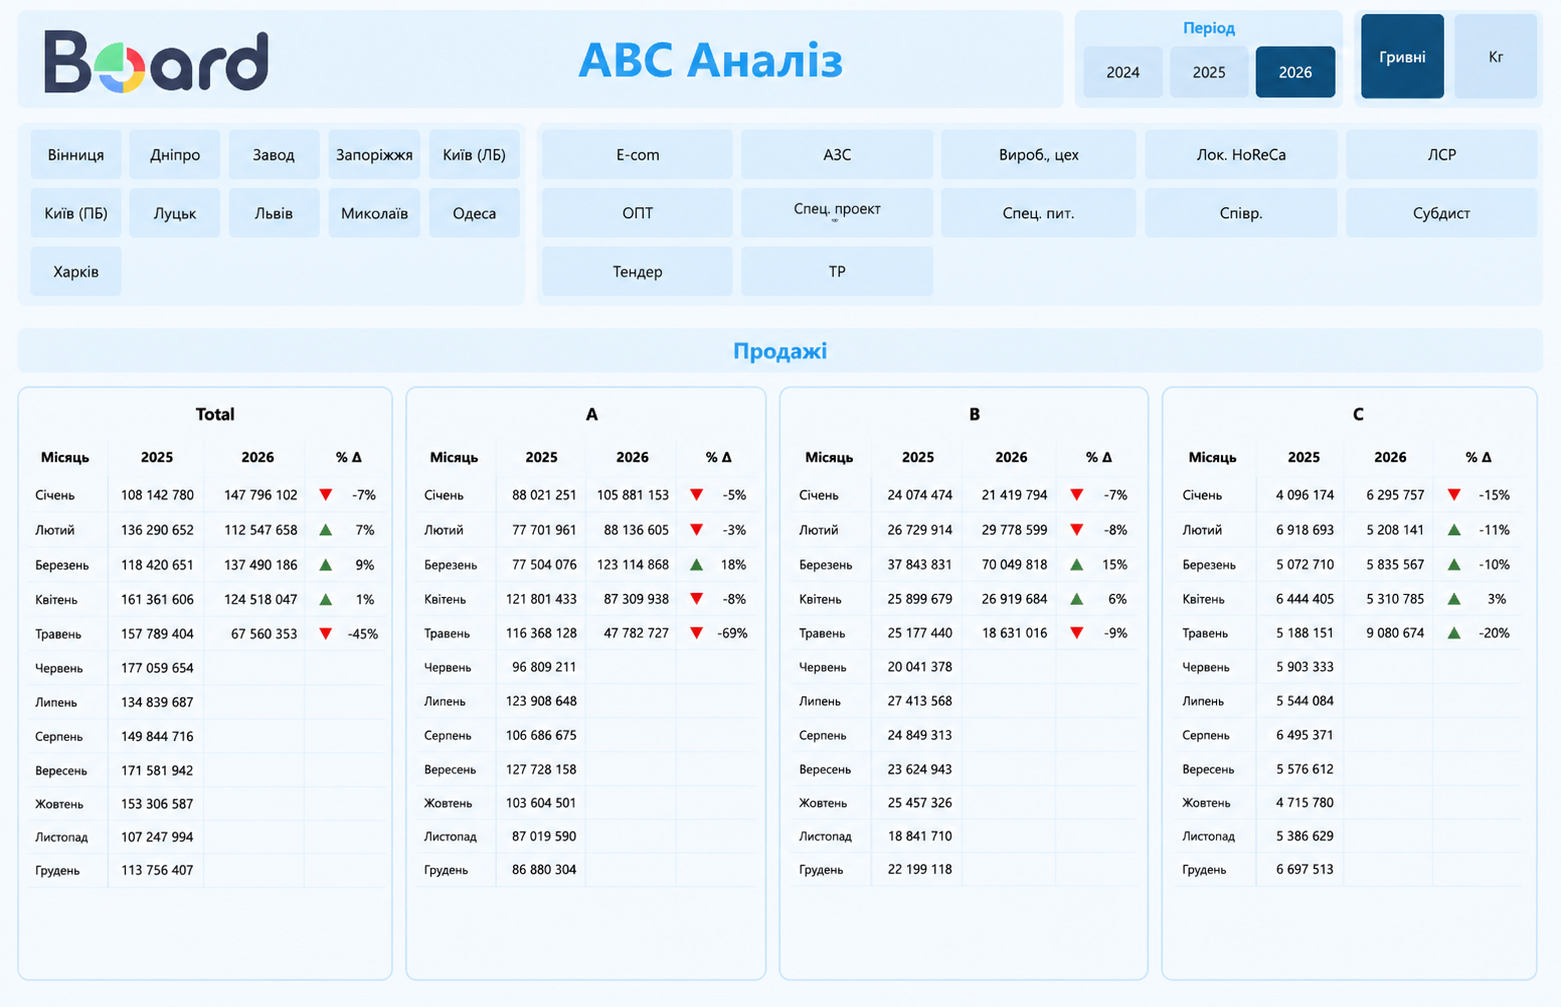The image size is (1561, 1007).
Task: Click the -69% change in table A
Action: [x=732, y=633]
